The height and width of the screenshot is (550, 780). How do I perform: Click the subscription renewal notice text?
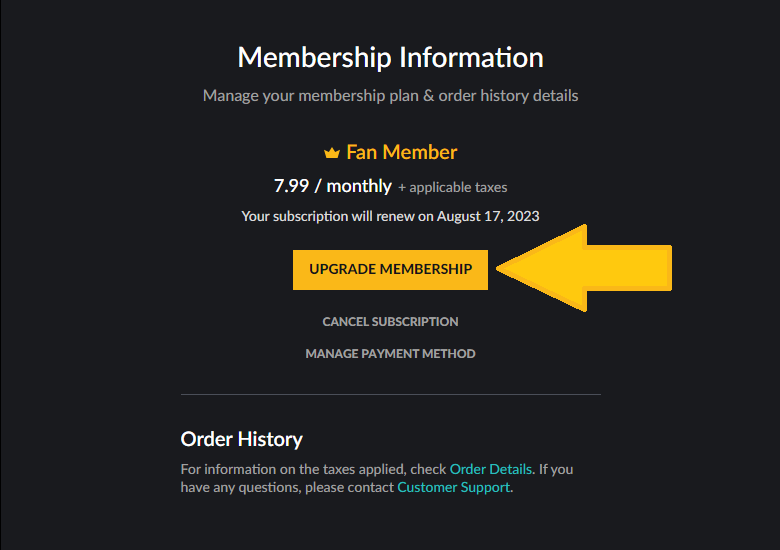click(390, 216)
